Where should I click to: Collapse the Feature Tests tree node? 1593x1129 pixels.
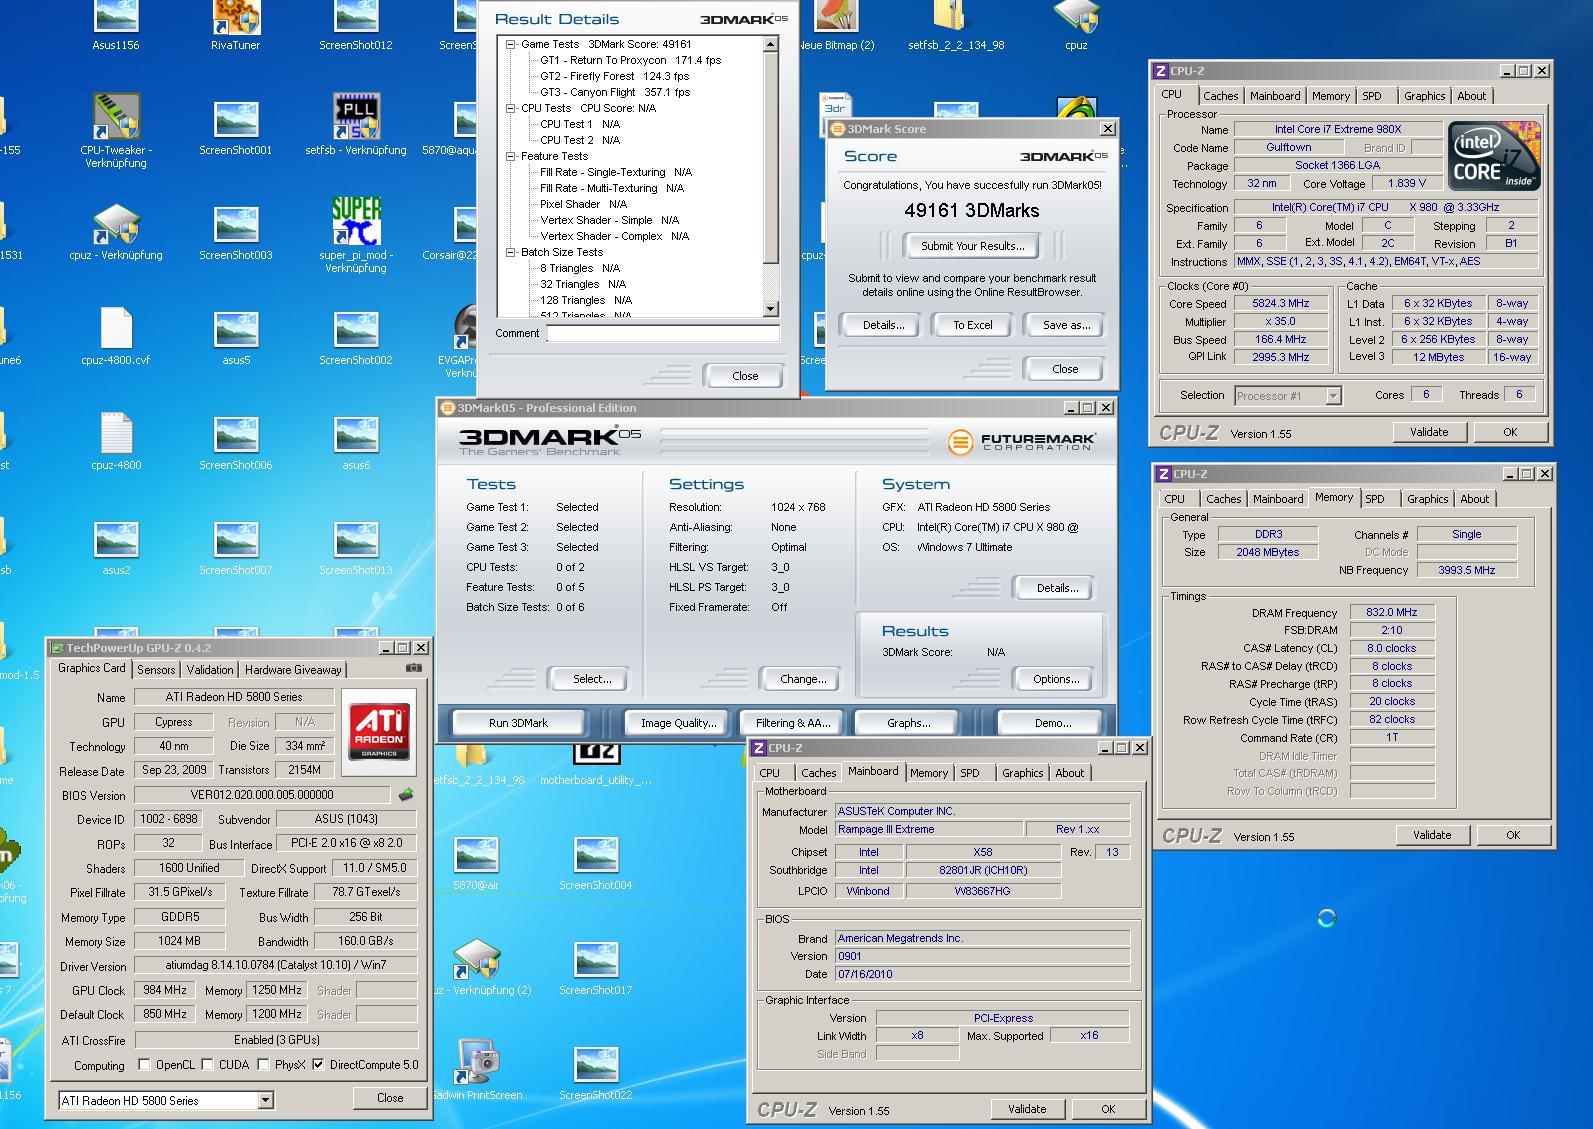[x=511, y=156]
